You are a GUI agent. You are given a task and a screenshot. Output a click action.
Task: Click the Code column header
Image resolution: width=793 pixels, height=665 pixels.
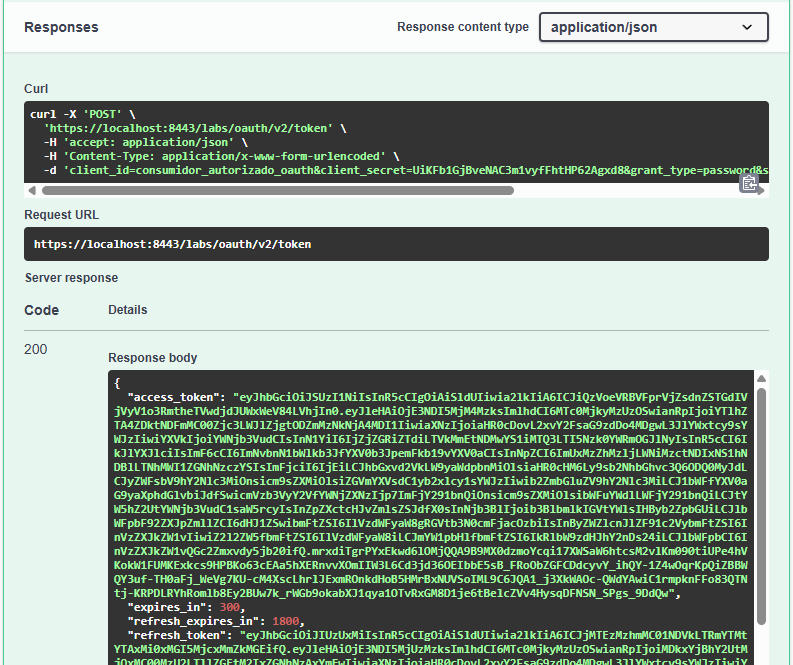42,310
